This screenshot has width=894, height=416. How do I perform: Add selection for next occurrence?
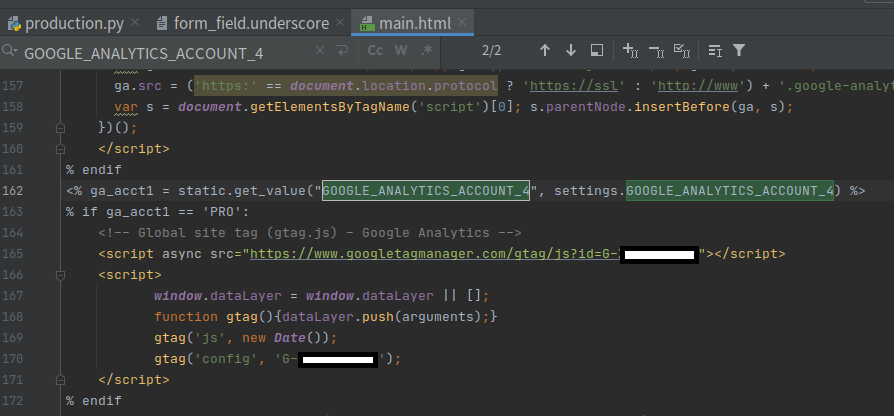(x=630, y=51)
